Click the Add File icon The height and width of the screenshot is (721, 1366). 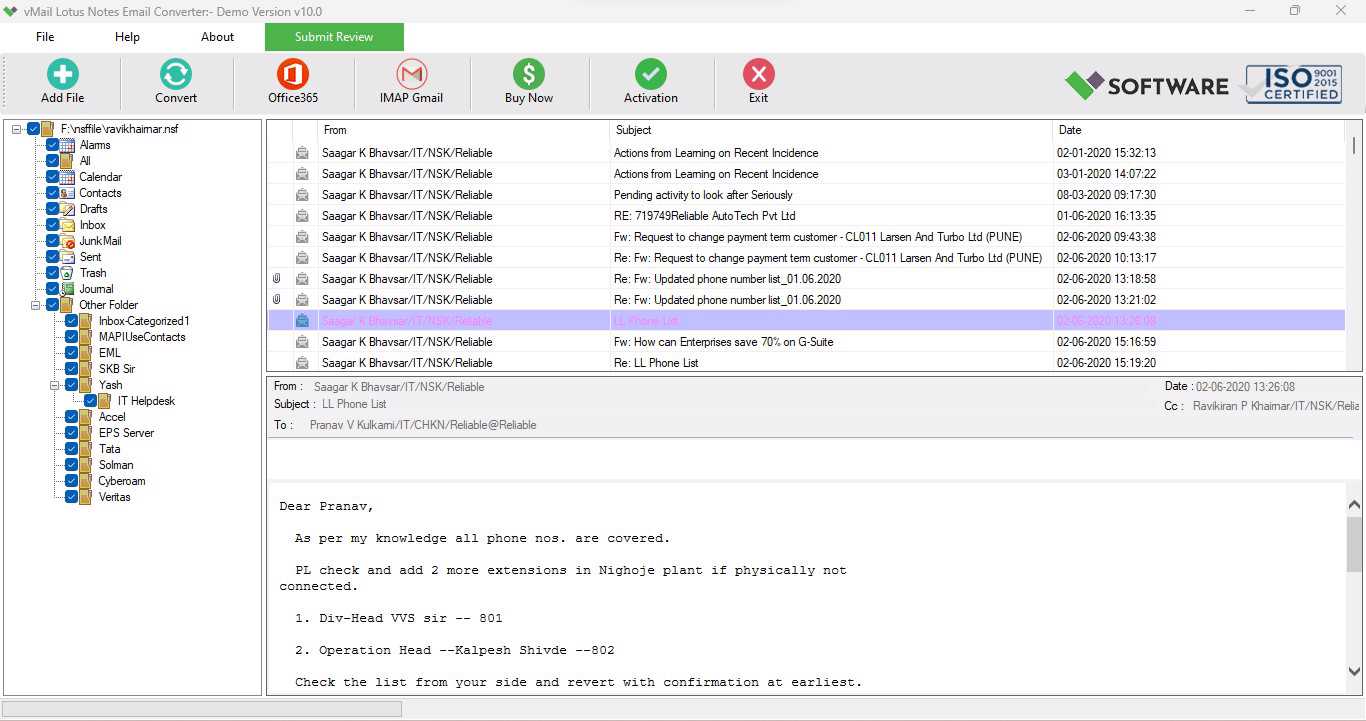pyautogui.click(x=62, y=74)
